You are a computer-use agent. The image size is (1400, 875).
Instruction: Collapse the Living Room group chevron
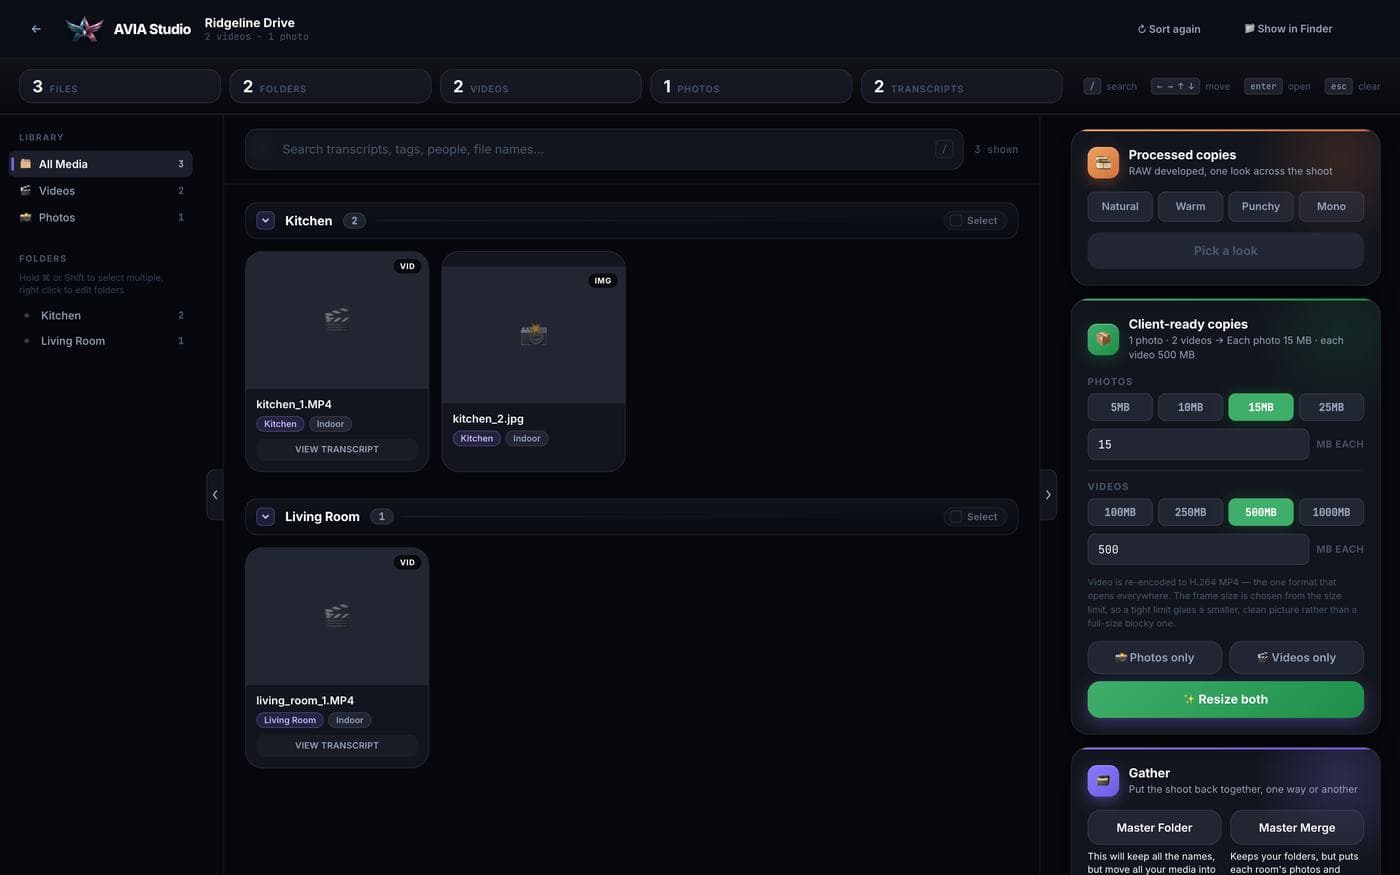click(265, 517)
